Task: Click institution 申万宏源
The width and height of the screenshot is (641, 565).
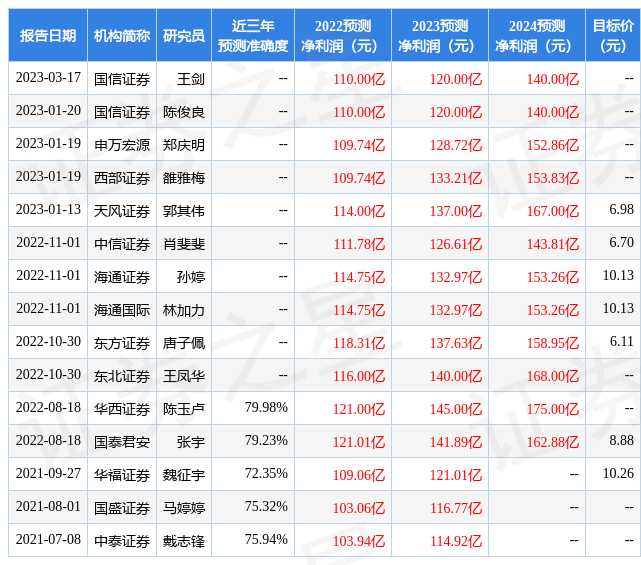Action: 122,145
